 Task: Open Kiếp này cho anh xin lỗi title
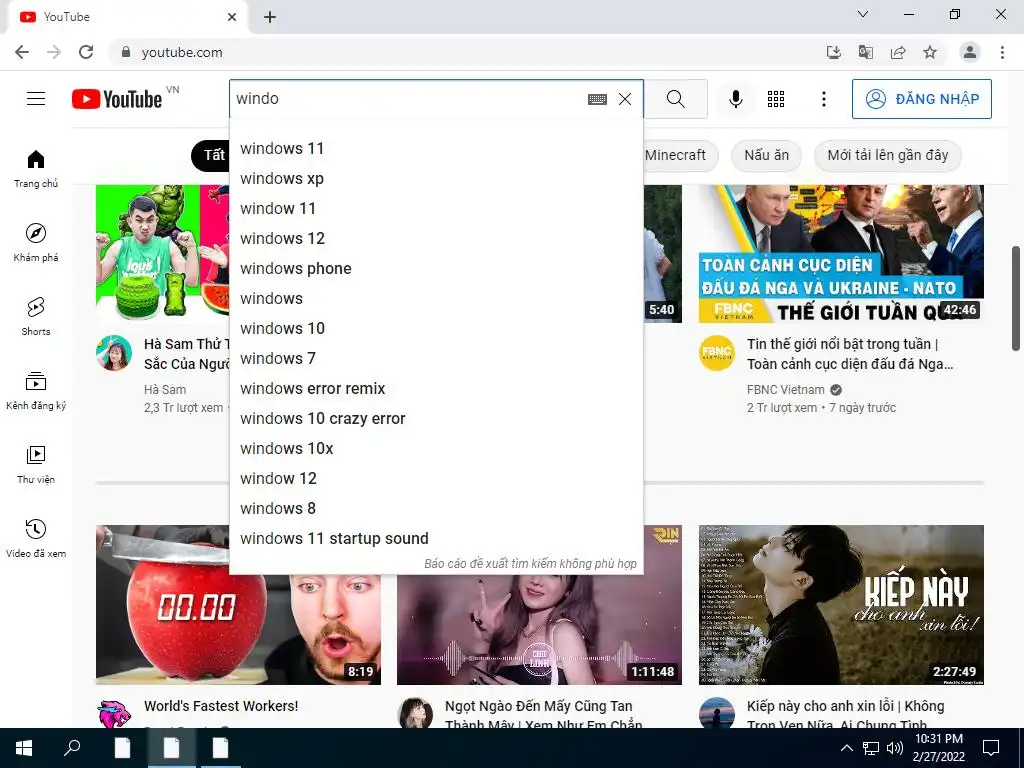point(846,715)
